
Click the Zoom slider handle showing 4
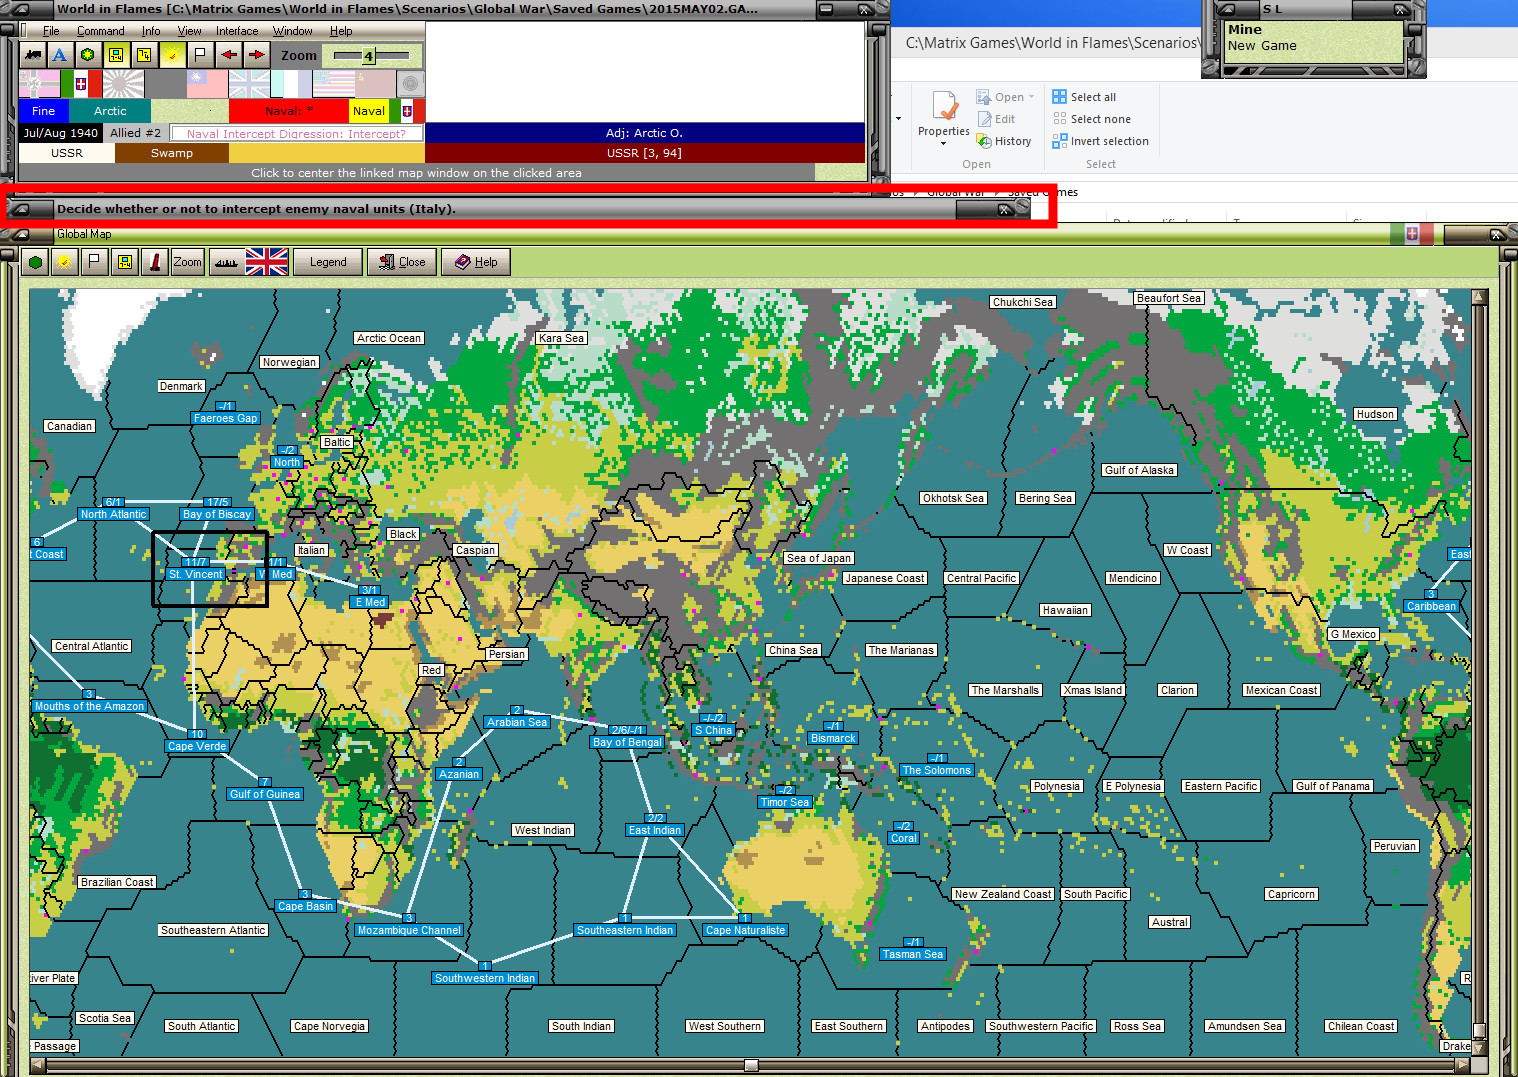[368, 56]
